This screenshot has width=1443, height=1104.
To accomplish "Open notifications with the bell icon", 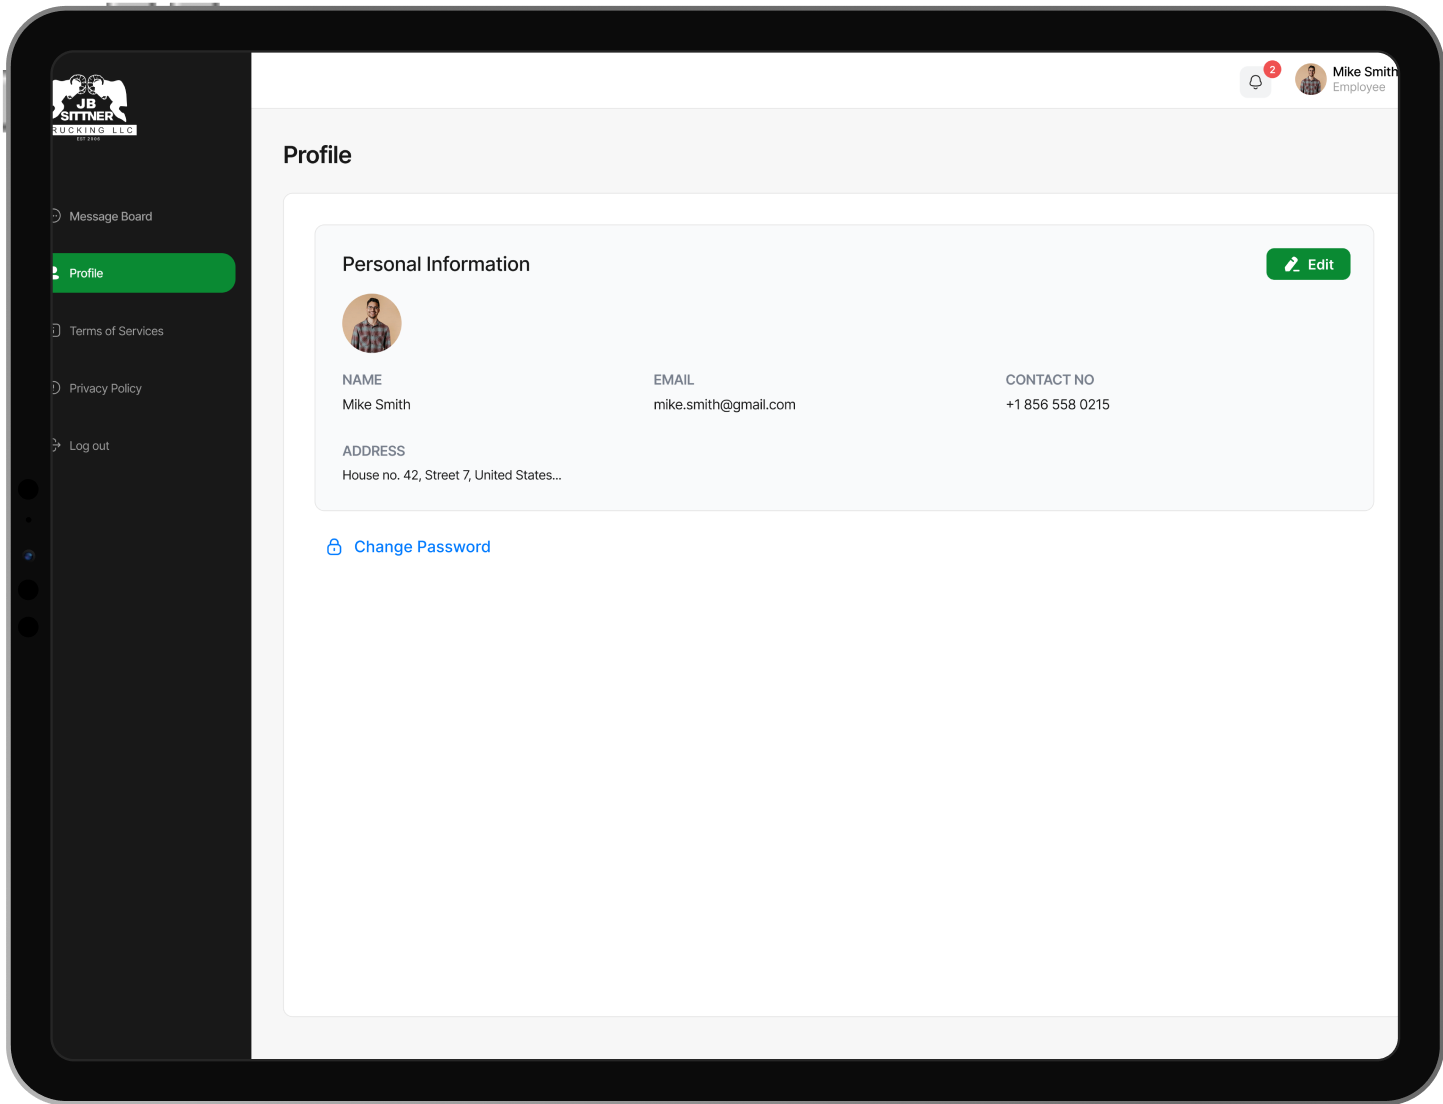I will click(x=1255, y=82).
